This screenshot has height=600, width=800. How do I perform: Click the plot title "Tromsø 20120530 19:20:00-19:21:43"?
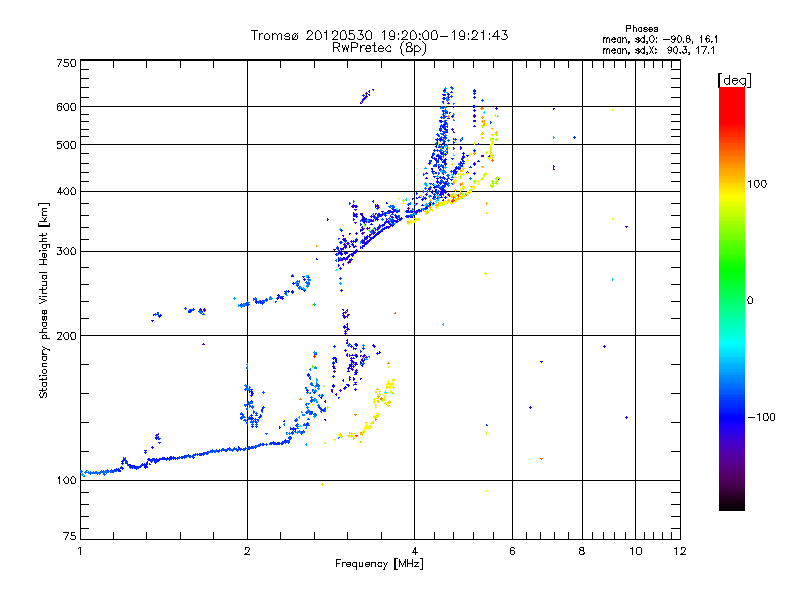[x=379, y=35]
